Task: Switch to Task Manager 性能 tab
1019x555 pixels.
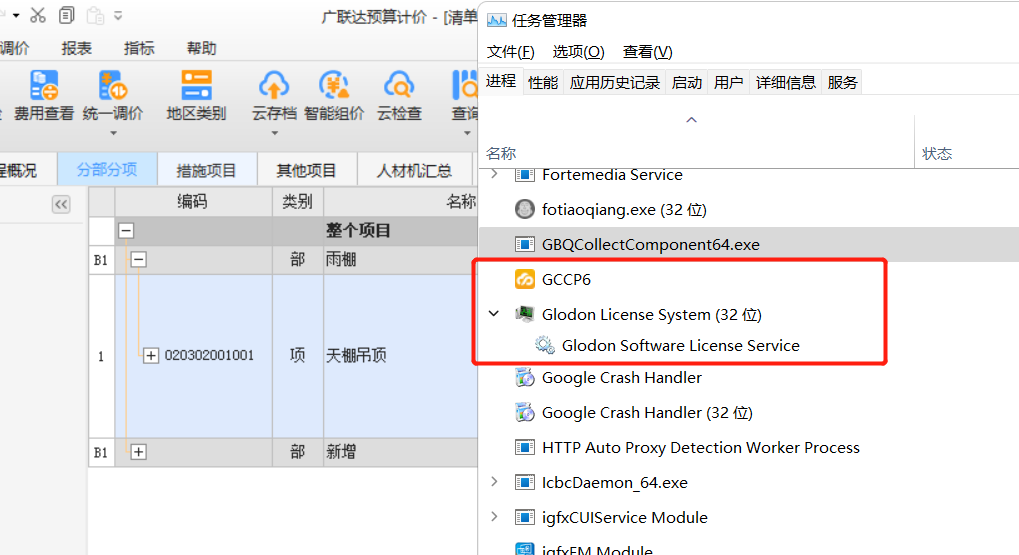Action: [x=543, y=83]
